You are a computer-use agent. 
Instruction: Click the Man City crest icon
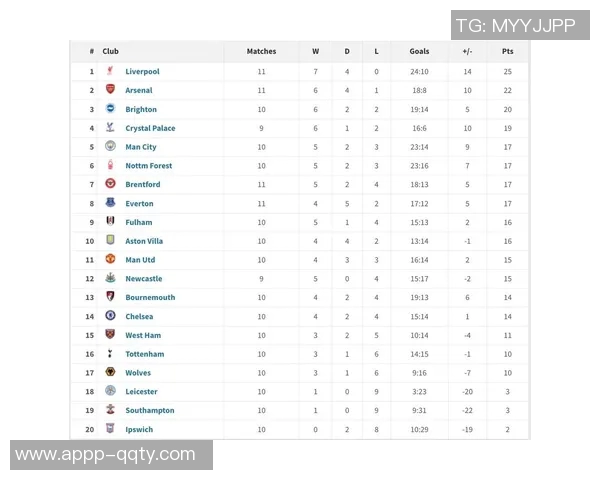pos(110,147)
